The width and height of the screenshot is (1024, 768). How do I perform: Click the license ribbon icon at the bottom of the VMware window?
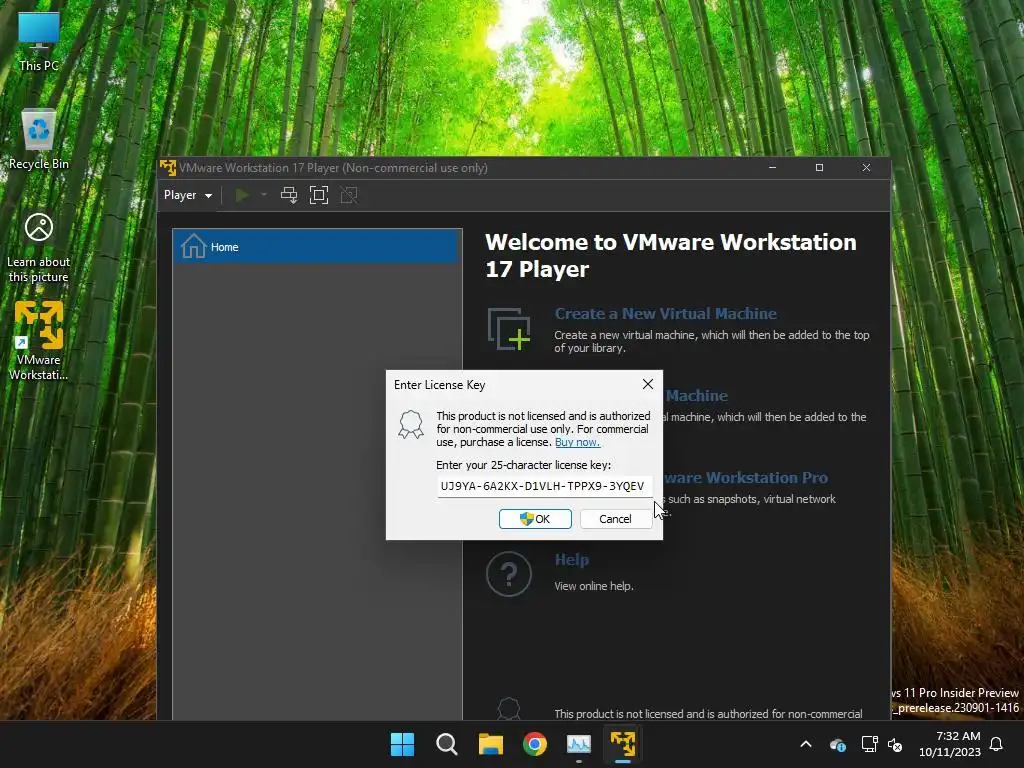509,709
